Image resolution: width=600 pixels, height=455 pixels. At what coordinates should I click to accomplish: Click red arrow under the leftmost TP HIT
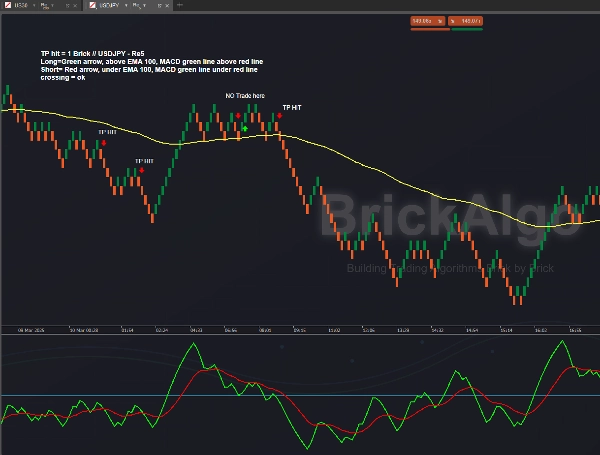103,143
